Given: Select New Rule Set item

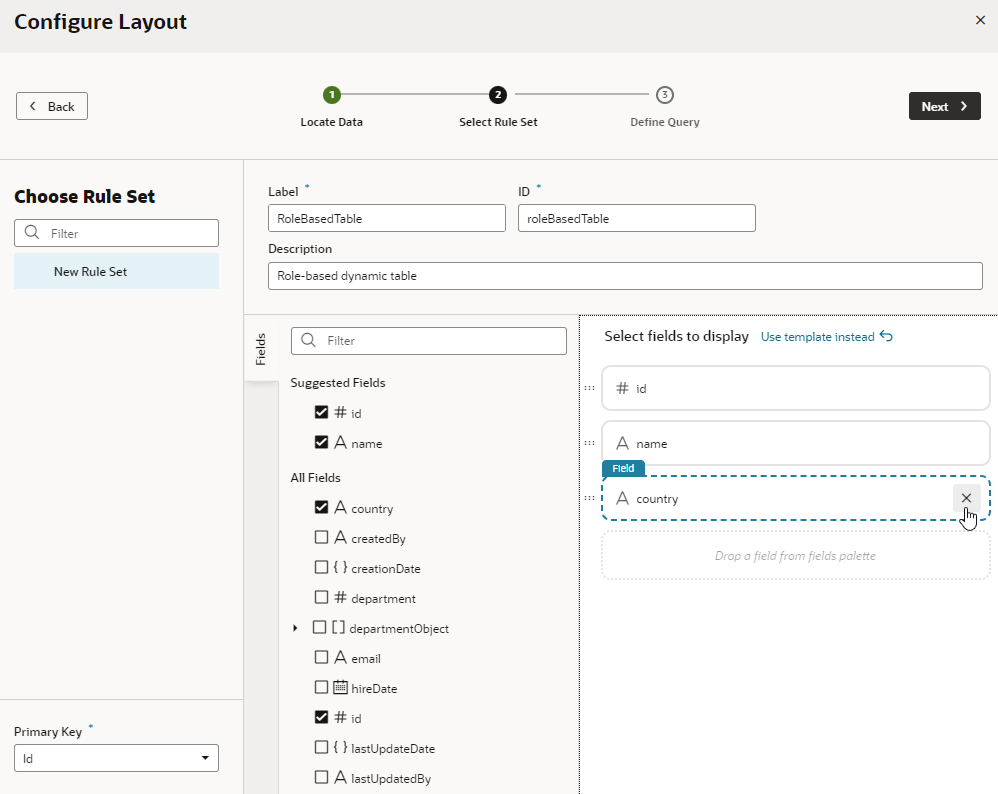Looking at the screenshot, I should pyautogui.click(x=116, y=271).
